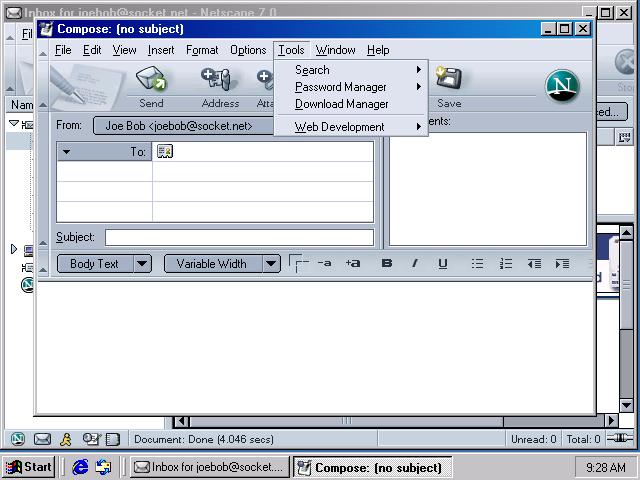
Task: Click the attachments list box
Action: (x=488, y=189)
